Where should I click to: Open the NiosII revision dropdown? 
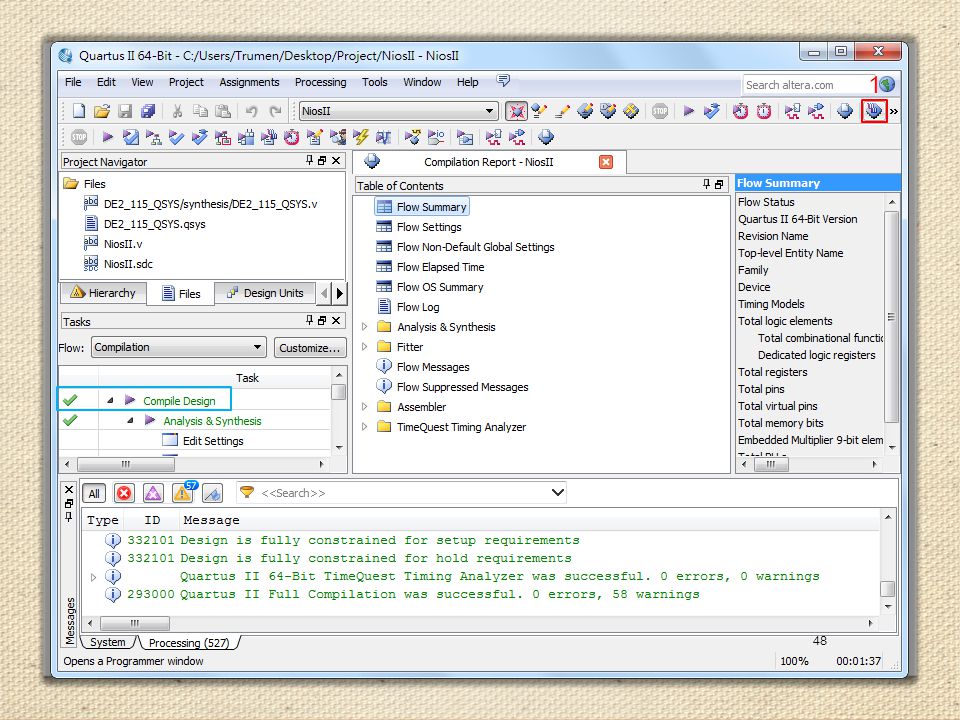click(x=489, y=111)
